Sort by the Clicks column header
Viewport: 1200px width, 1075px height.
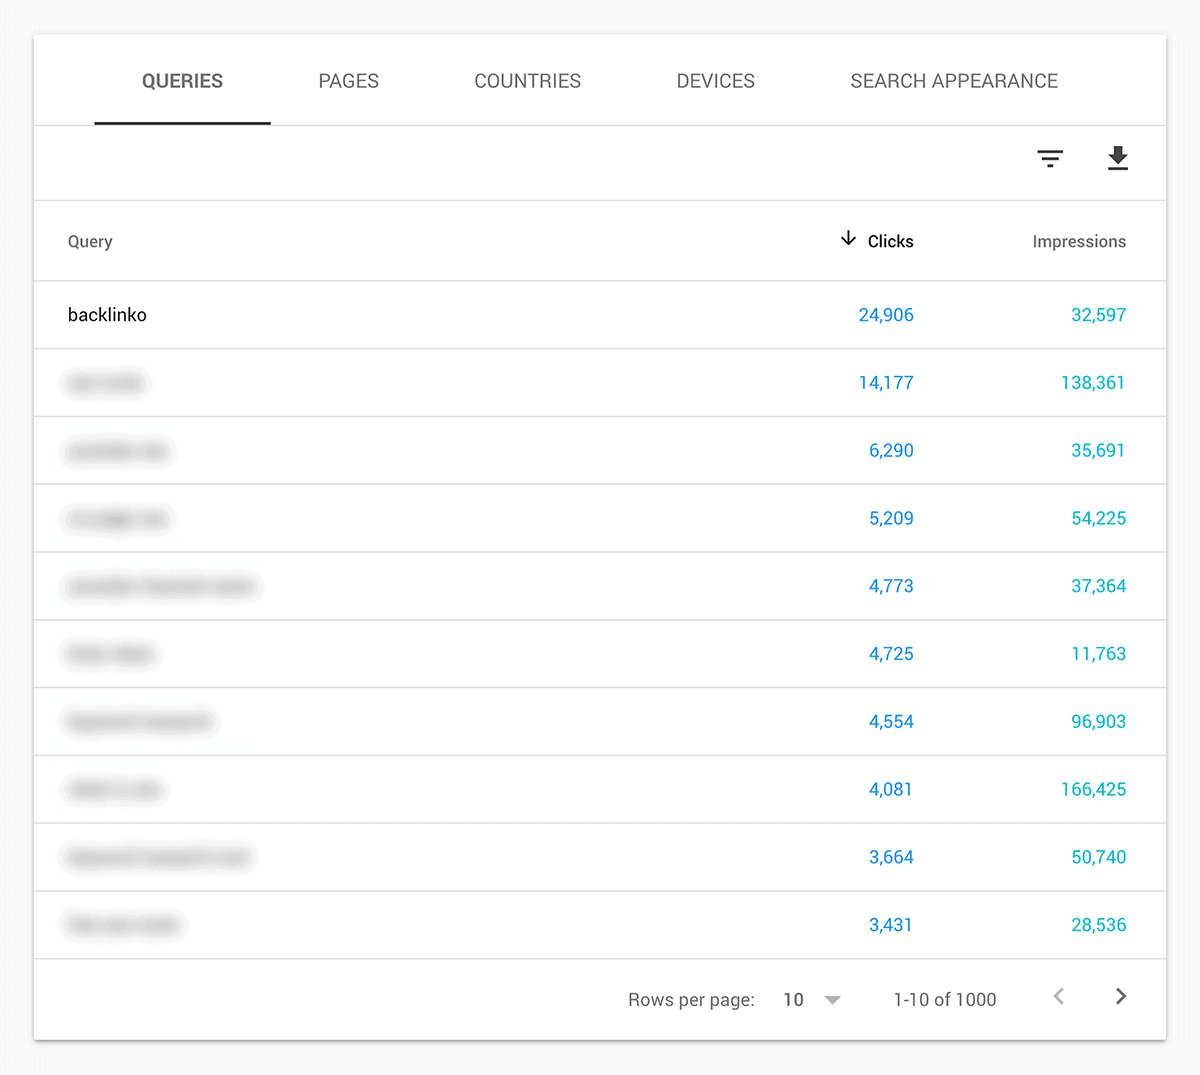tap(890, 241)
